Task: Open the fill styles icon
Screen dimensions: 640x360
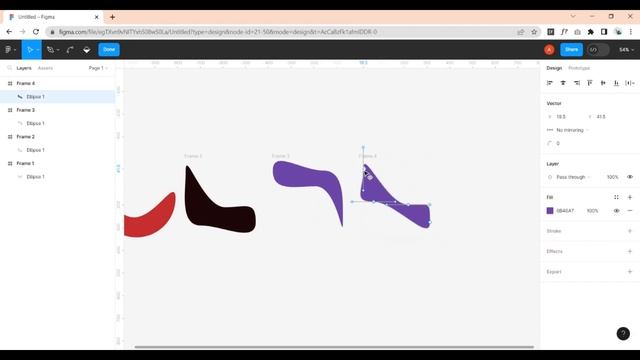Action: pyautogui.click(x=616, y=197)
